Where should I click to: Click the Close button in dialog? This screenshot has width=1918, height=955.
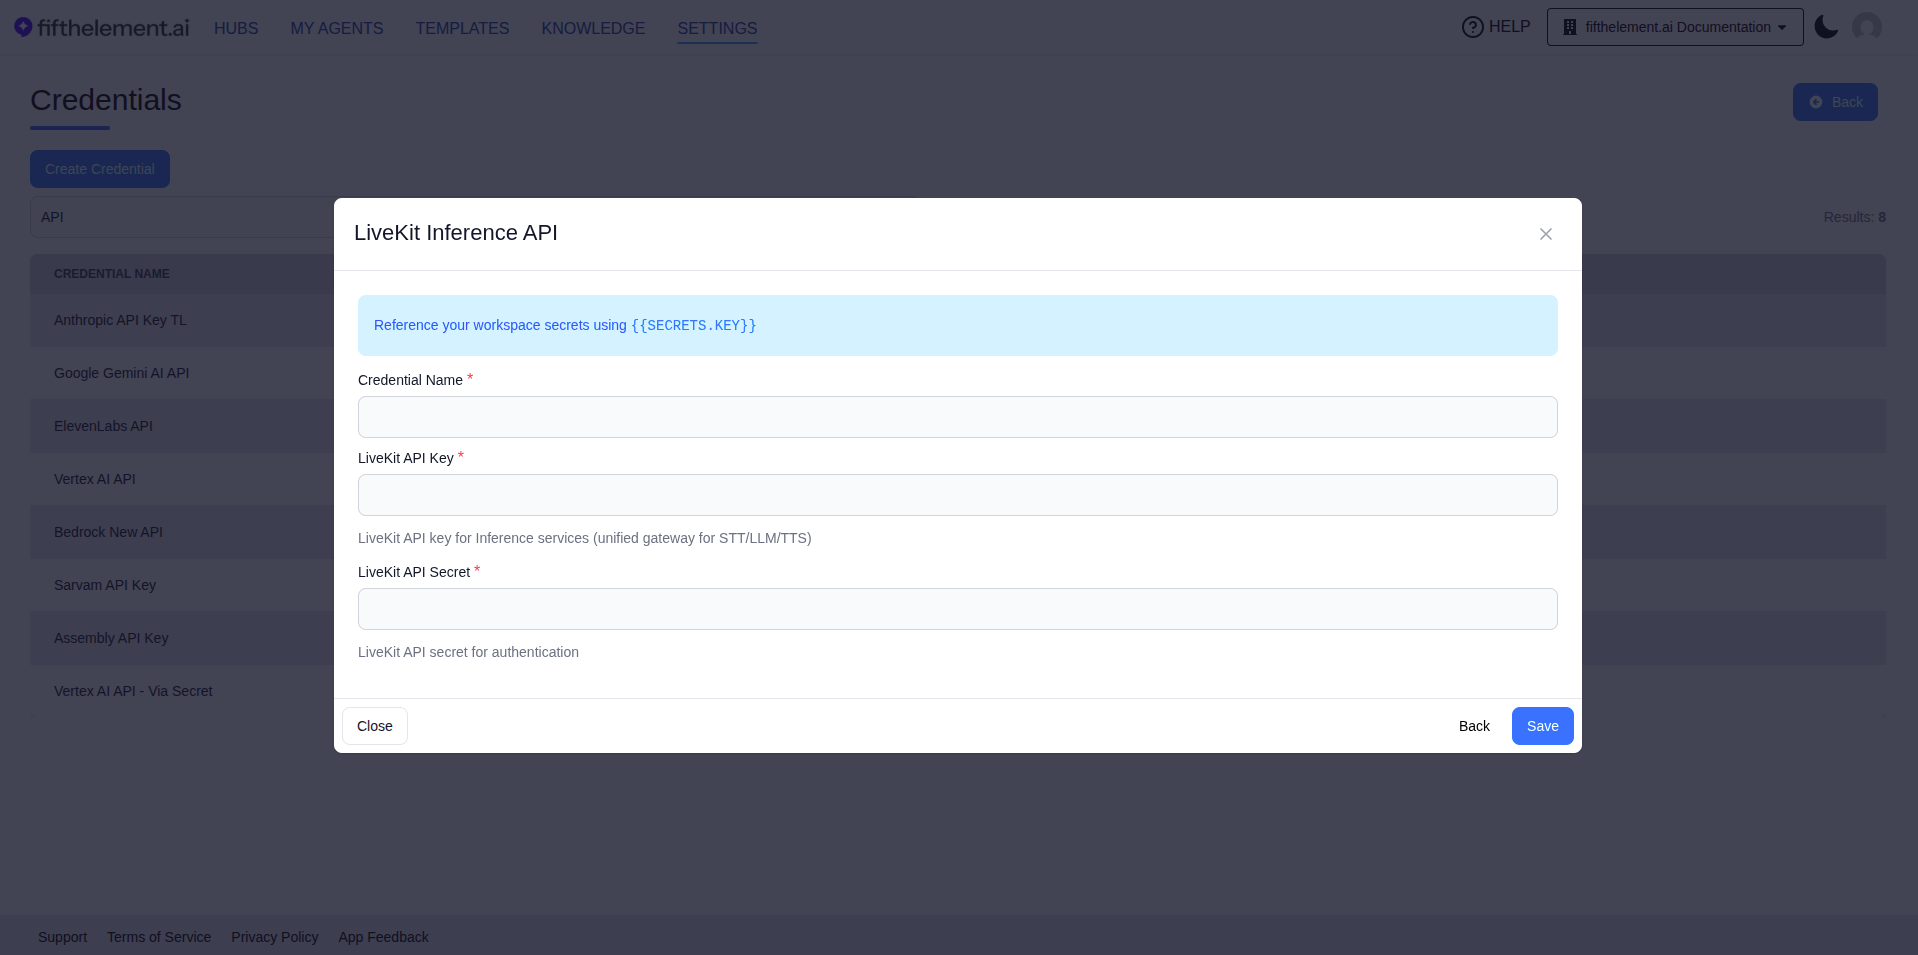(375, 726)
